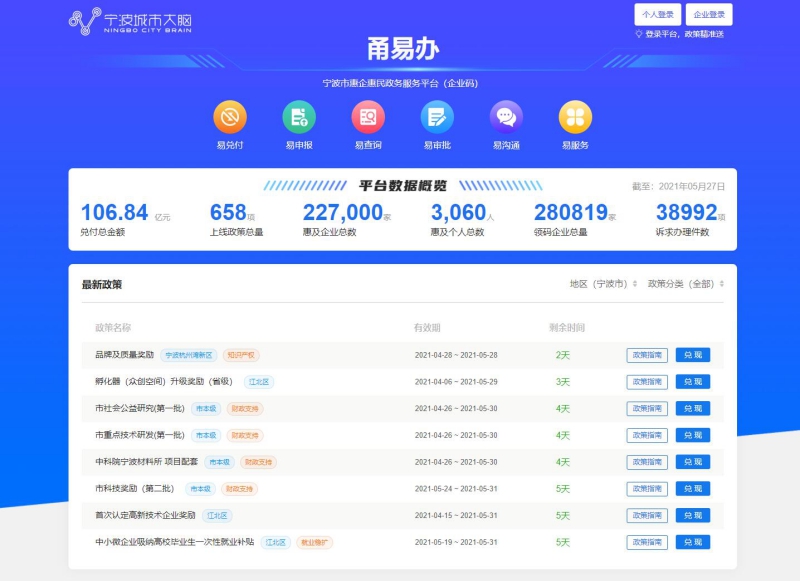Open 政策指南 for 品牌及质量奖励
Image resolution: width=800 pixels, height=581 pixels.
pyautogui.click(x=647, y=355)
